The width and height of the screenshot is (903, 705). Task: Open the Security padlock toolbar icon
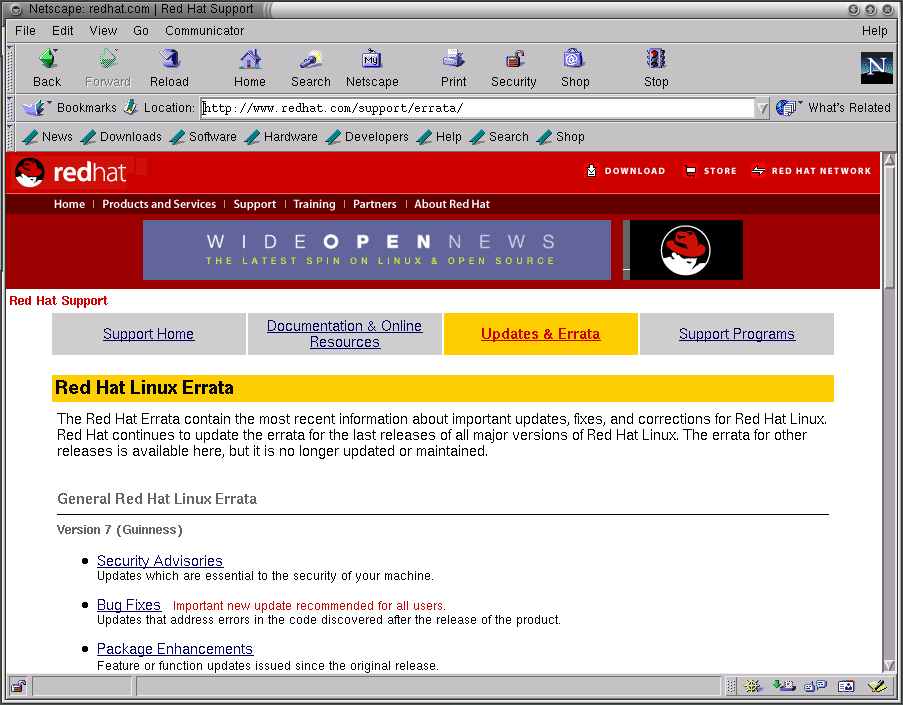click(x=514, y=60)
